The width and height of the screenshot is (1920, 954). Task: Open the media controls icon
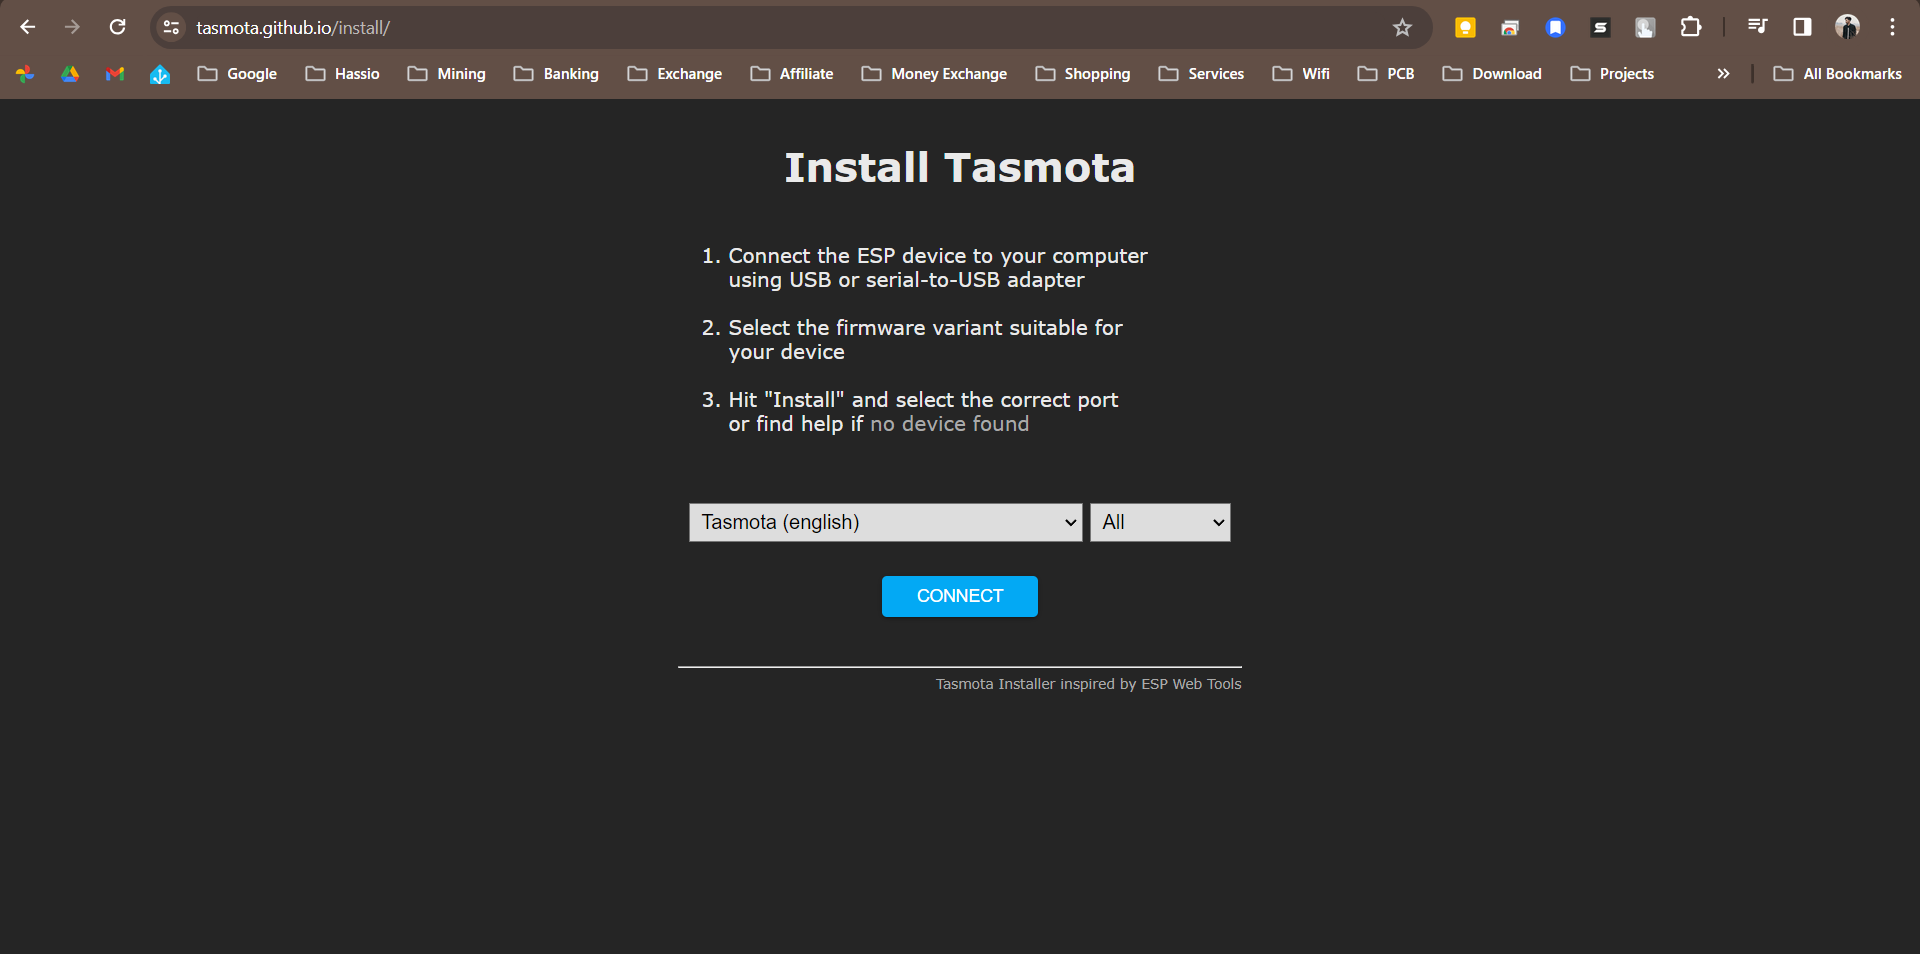[1757, 27]
